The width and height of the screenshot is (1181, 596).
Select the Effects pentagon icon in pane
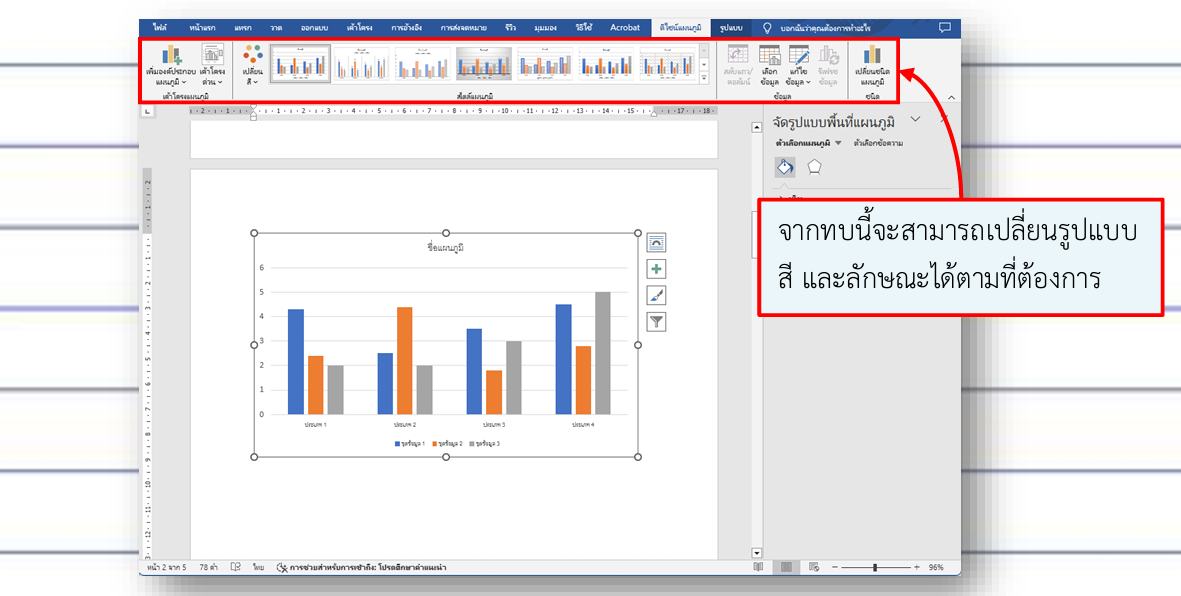[x=815, y=167]
